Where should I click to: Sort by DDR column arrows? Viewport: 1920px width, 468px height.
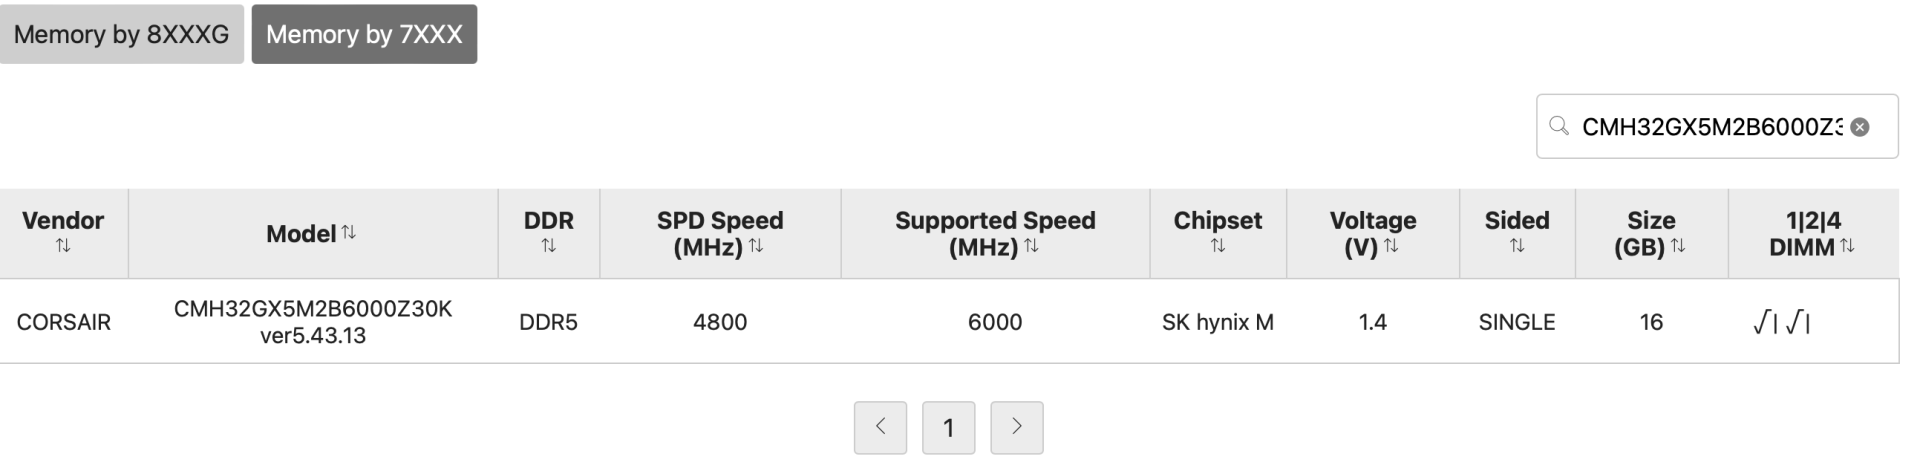[548, 246]
